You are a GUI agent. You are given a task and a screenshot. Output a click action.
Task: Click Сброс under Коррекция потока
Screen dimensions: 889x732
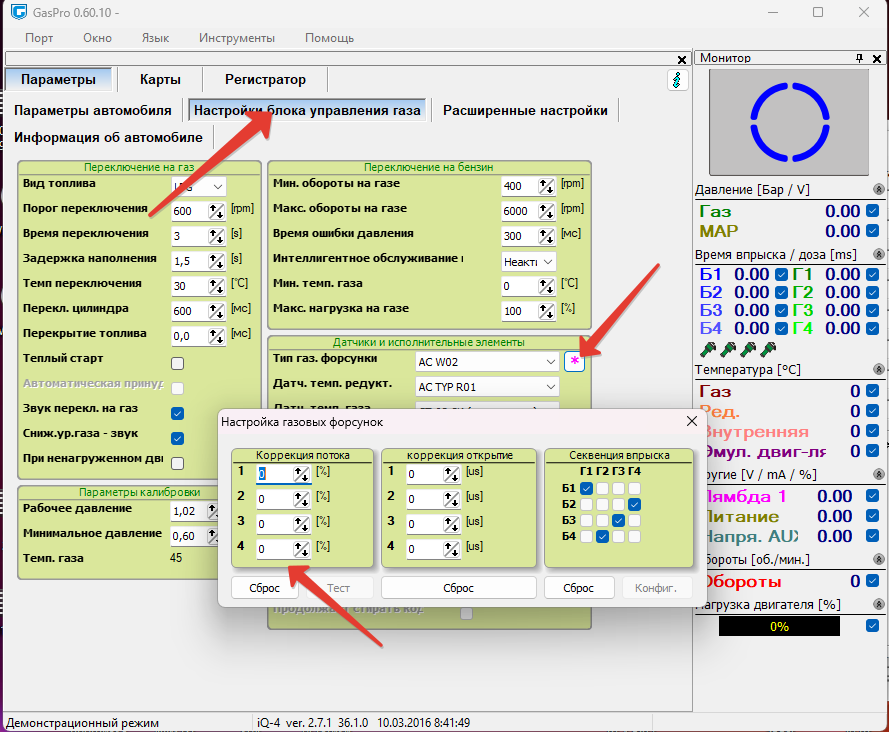click(265, 588)
